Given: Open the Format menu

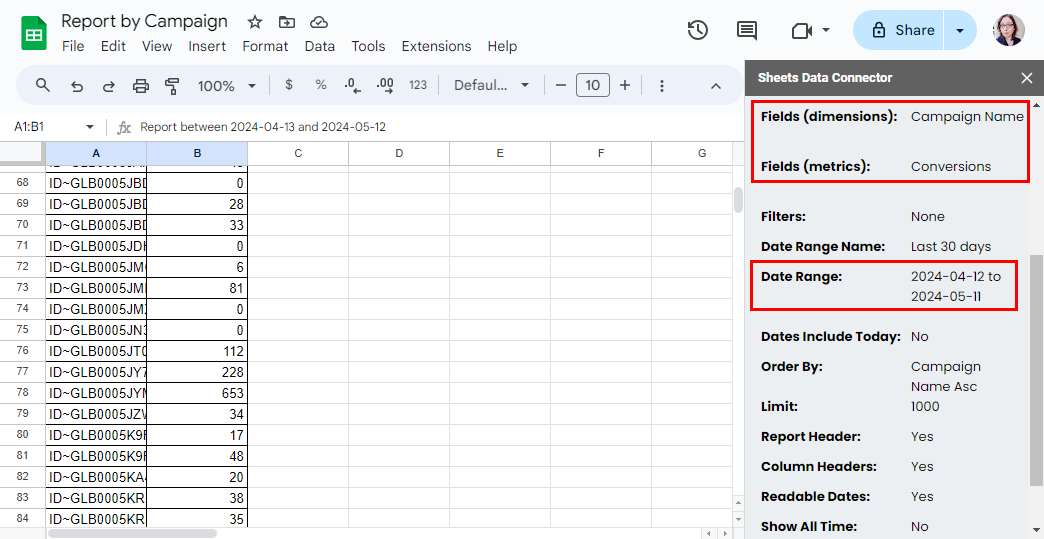Looking at the screenshot, I should (x=265, y=46).
